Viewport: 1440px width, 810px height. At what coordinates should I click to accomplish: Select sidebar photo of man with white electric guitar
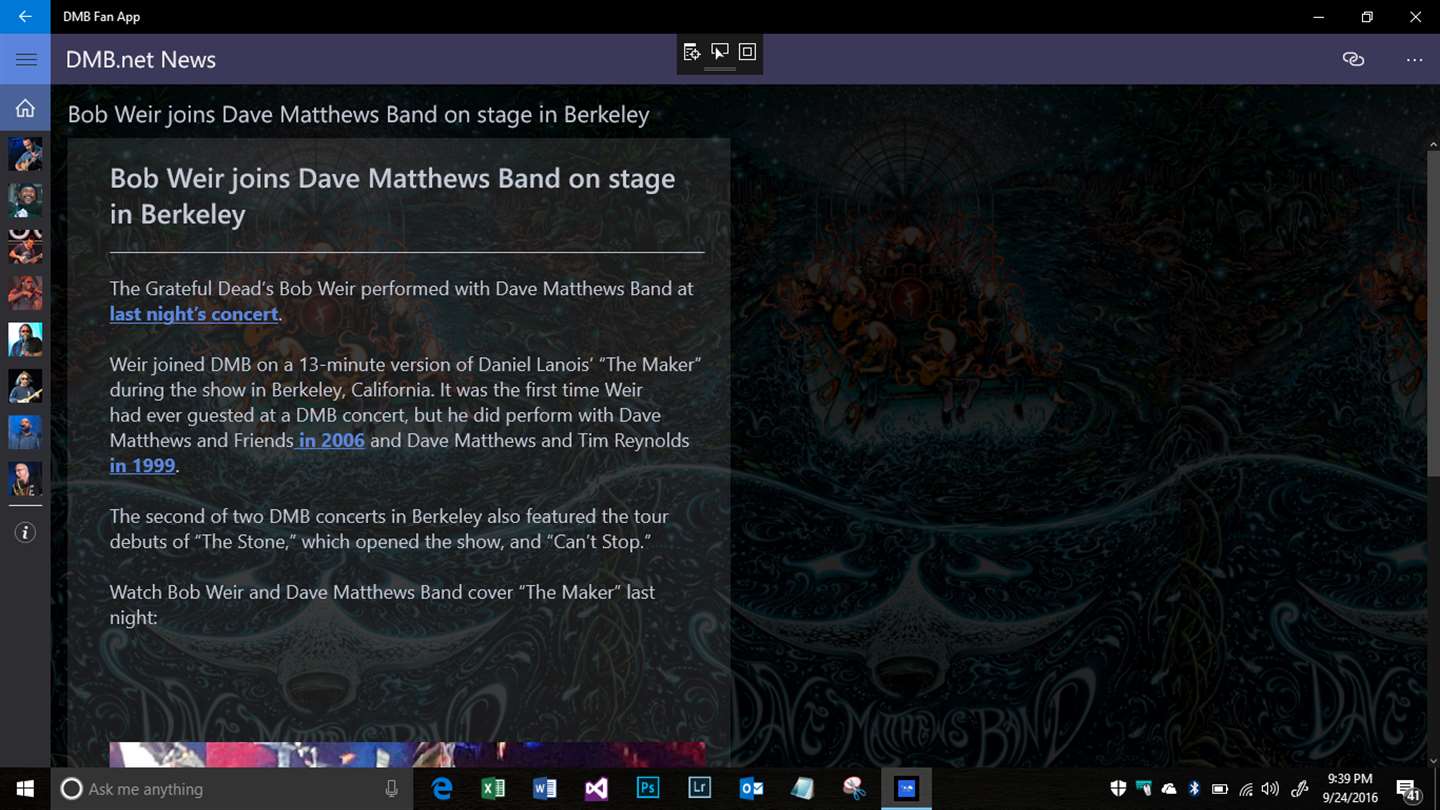coord(25,386)
